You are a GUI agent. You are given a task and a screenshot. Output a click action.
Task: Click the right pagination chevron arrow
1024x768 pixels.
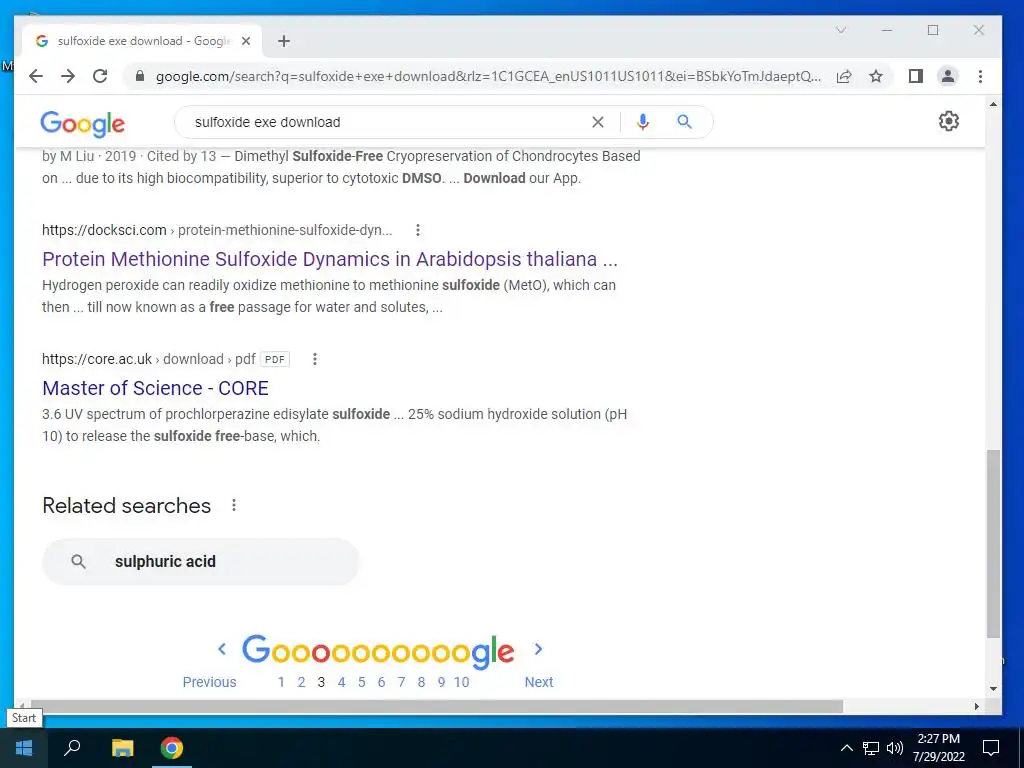[x=538, y=649]
